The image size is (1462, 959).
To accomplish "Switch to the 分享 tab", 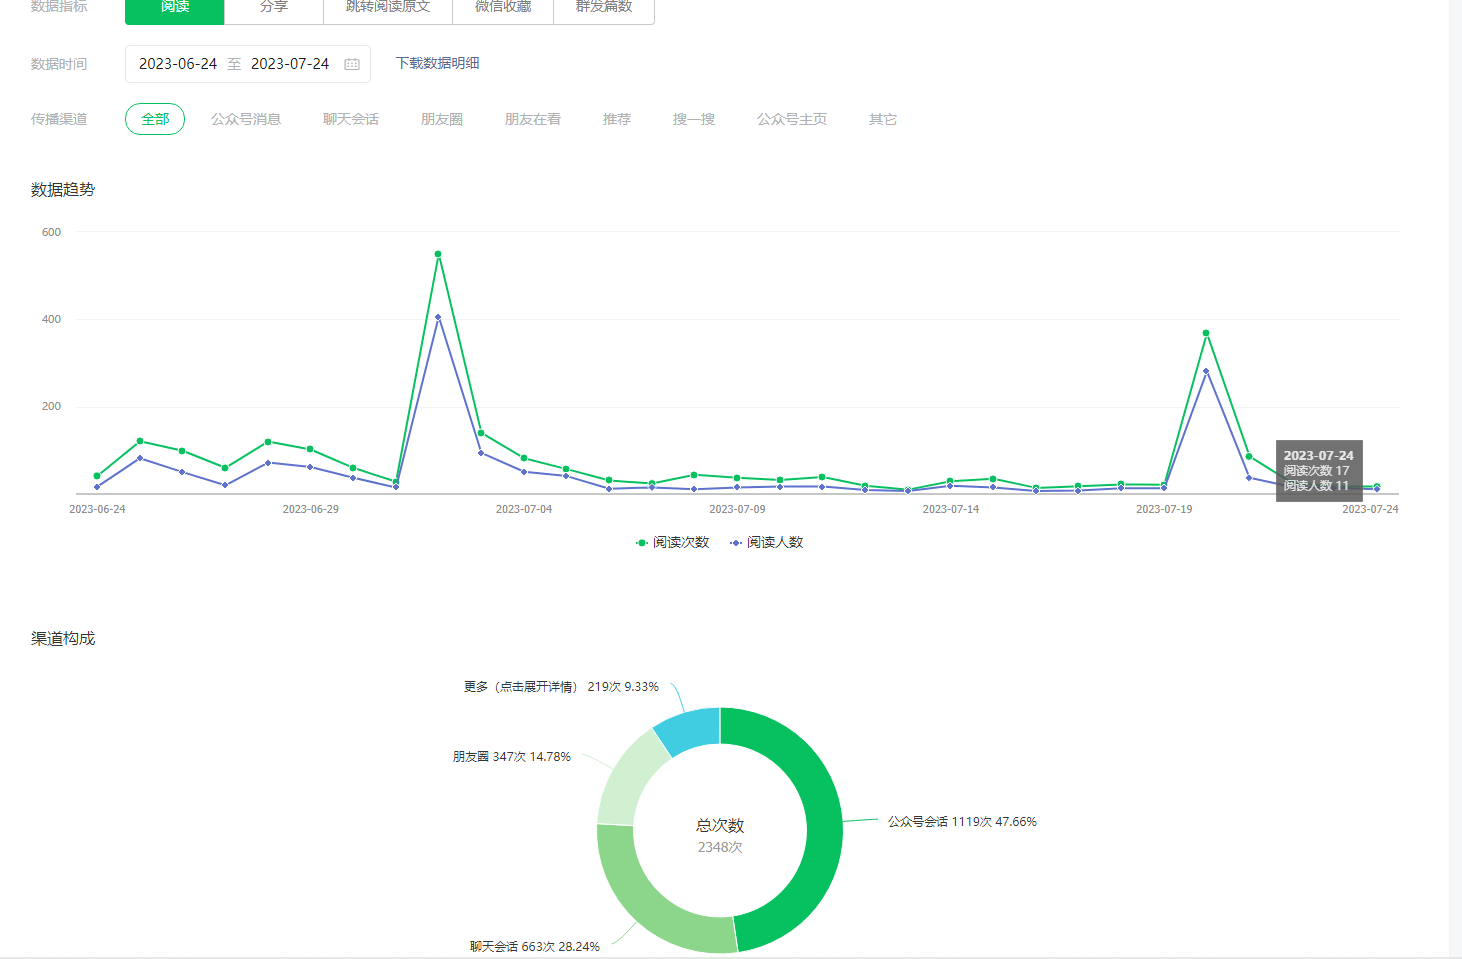I will 273,8.
